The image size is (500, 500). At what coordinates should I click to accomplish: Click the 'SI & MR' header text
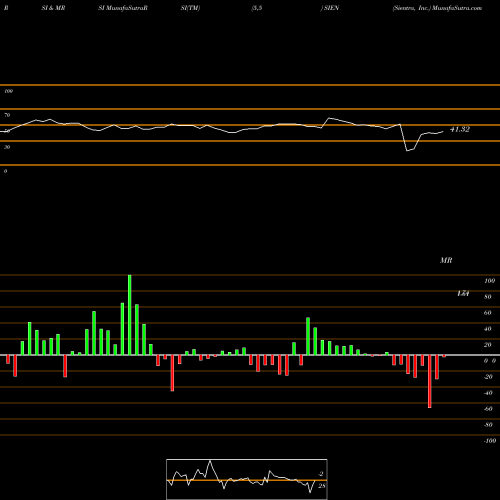53,8
